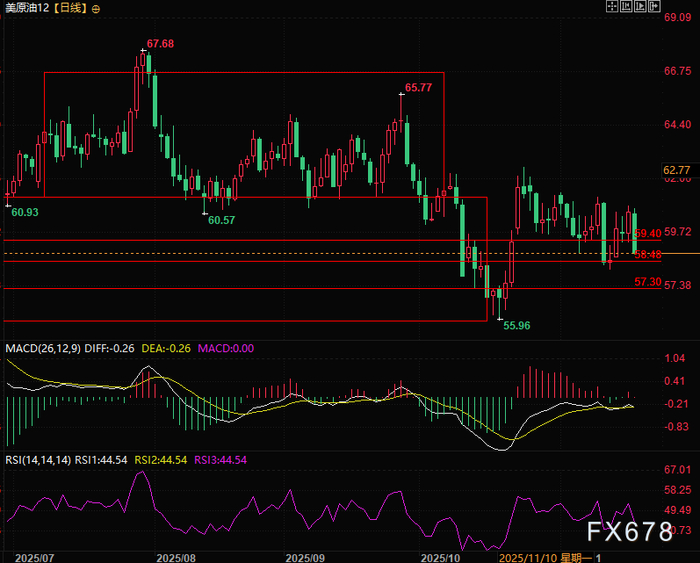Click the 0.41 MACD axis value
The image size is (700, 563).
pyautogui.click(x=675, y=381)
